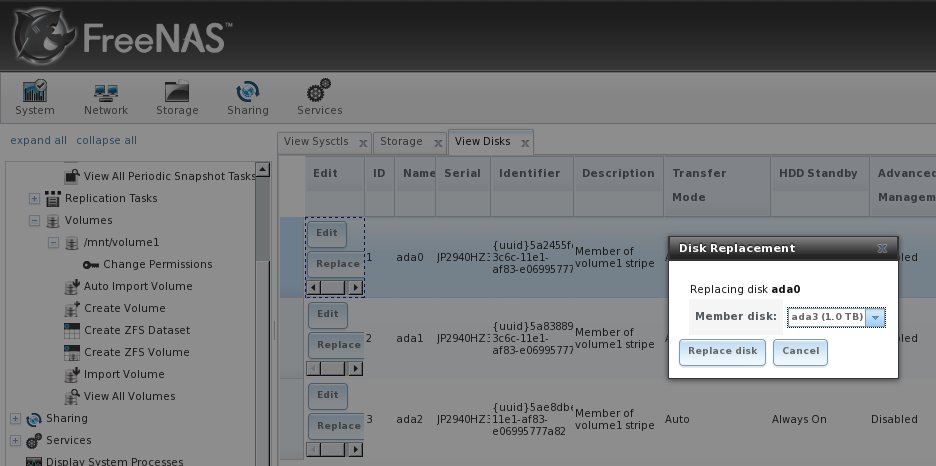Click the Create Volume icon
Image resolution: width=936 pixels, height=466 pixels.
[72, 308]
